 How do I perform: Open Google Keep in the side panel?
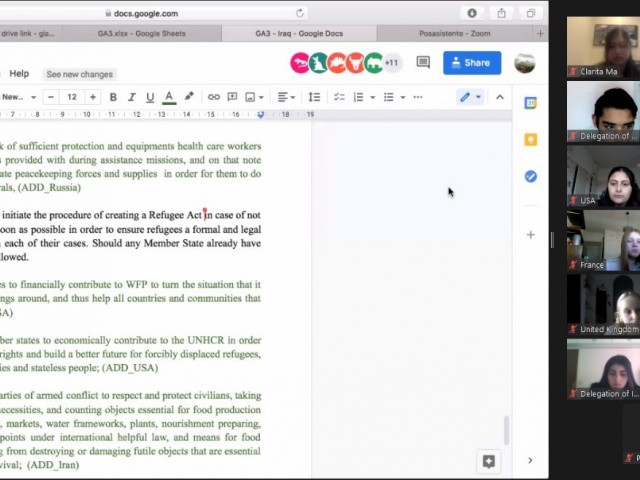531,140
